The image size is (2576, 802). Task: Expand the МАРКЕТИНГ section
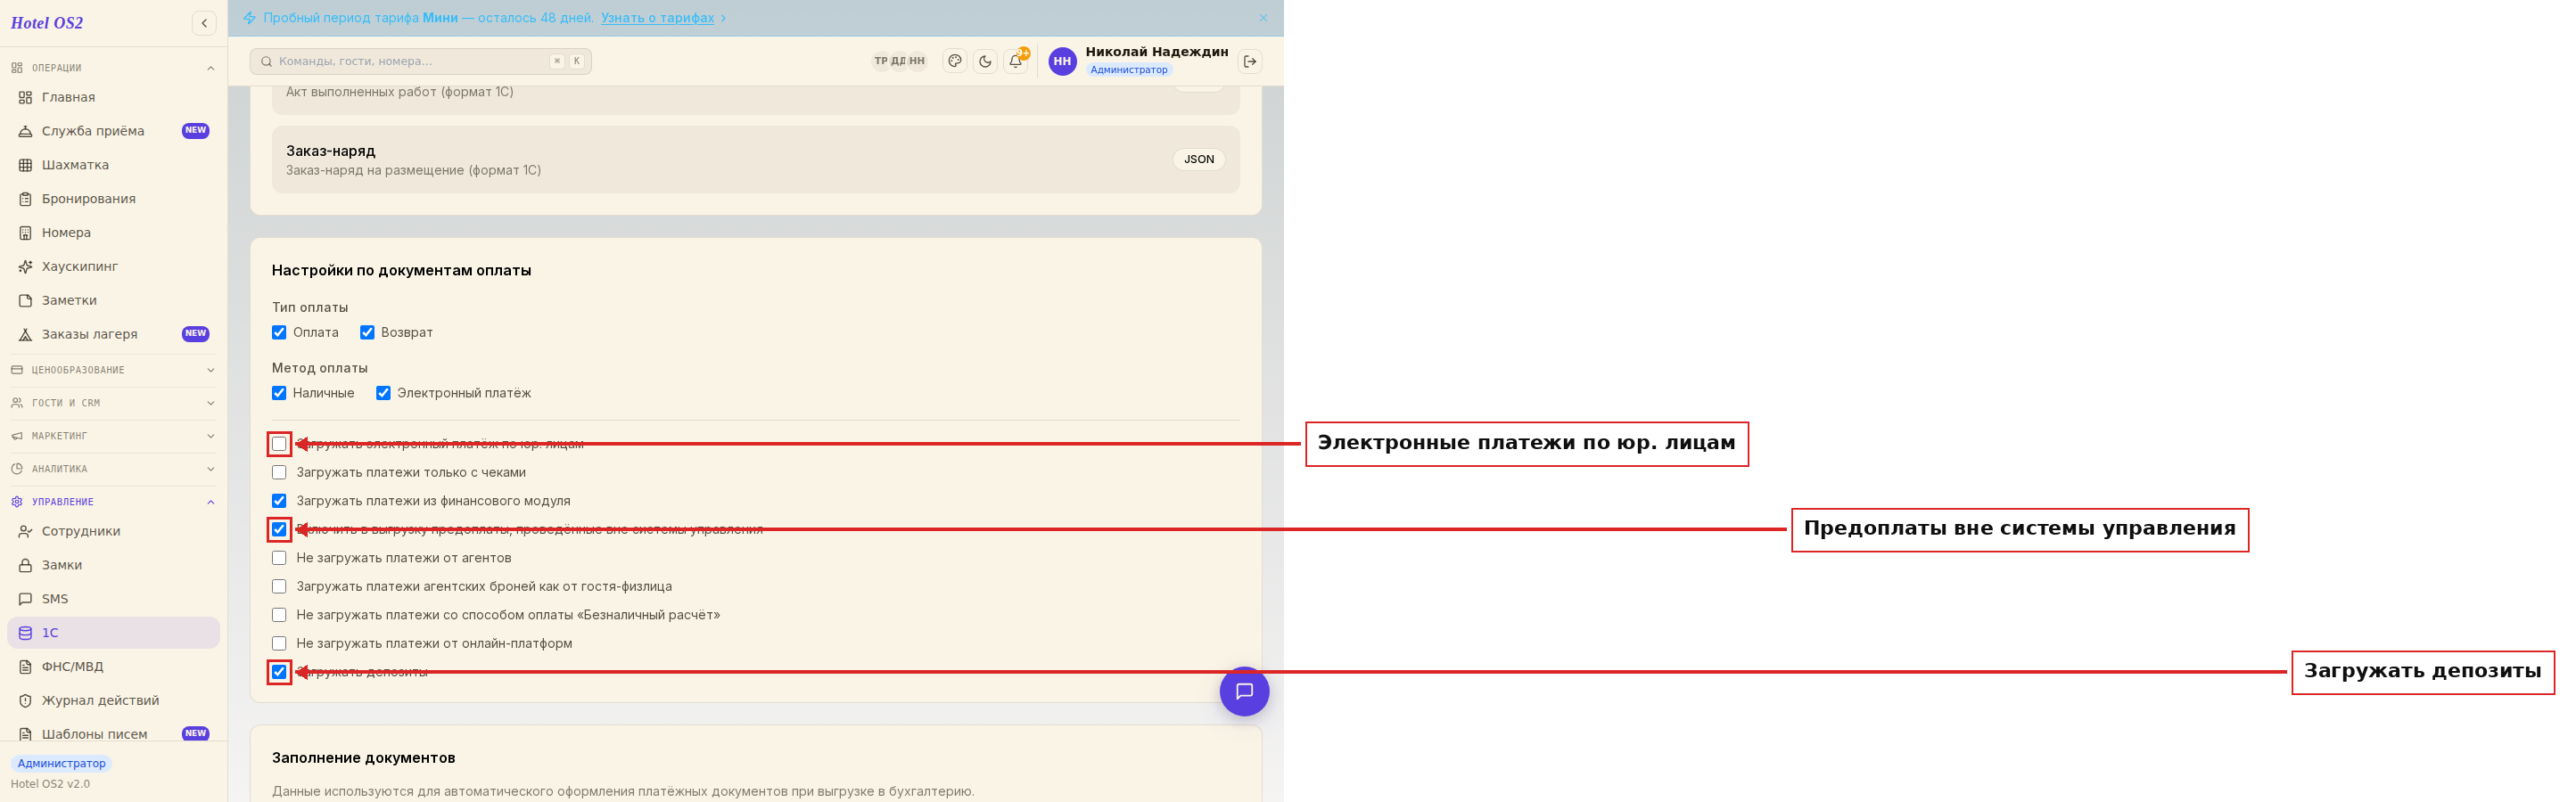113,436
